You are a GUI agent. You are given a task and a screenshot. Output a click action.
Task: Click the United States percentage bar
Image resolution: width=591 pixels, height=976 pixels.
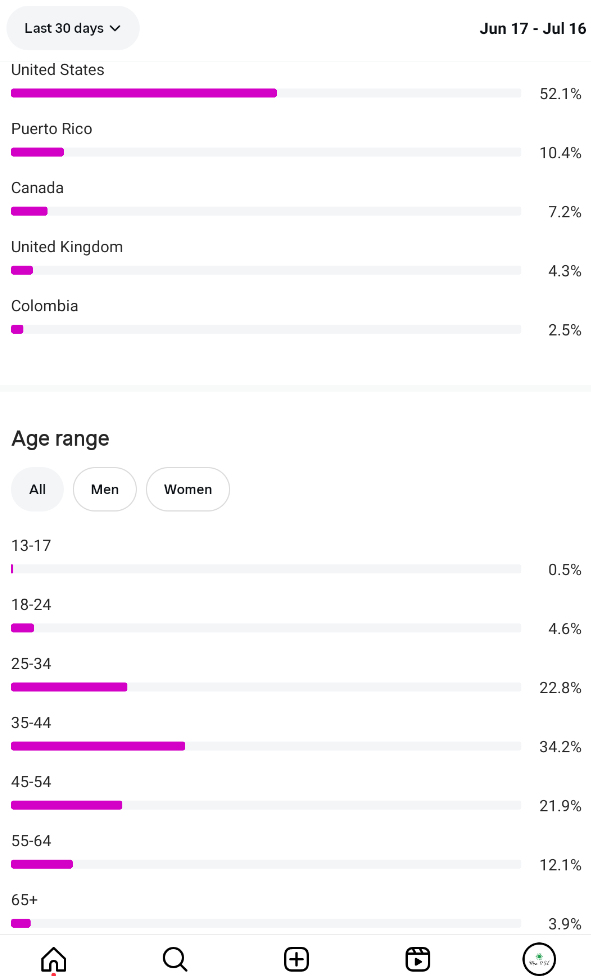(x=266, y=93)
